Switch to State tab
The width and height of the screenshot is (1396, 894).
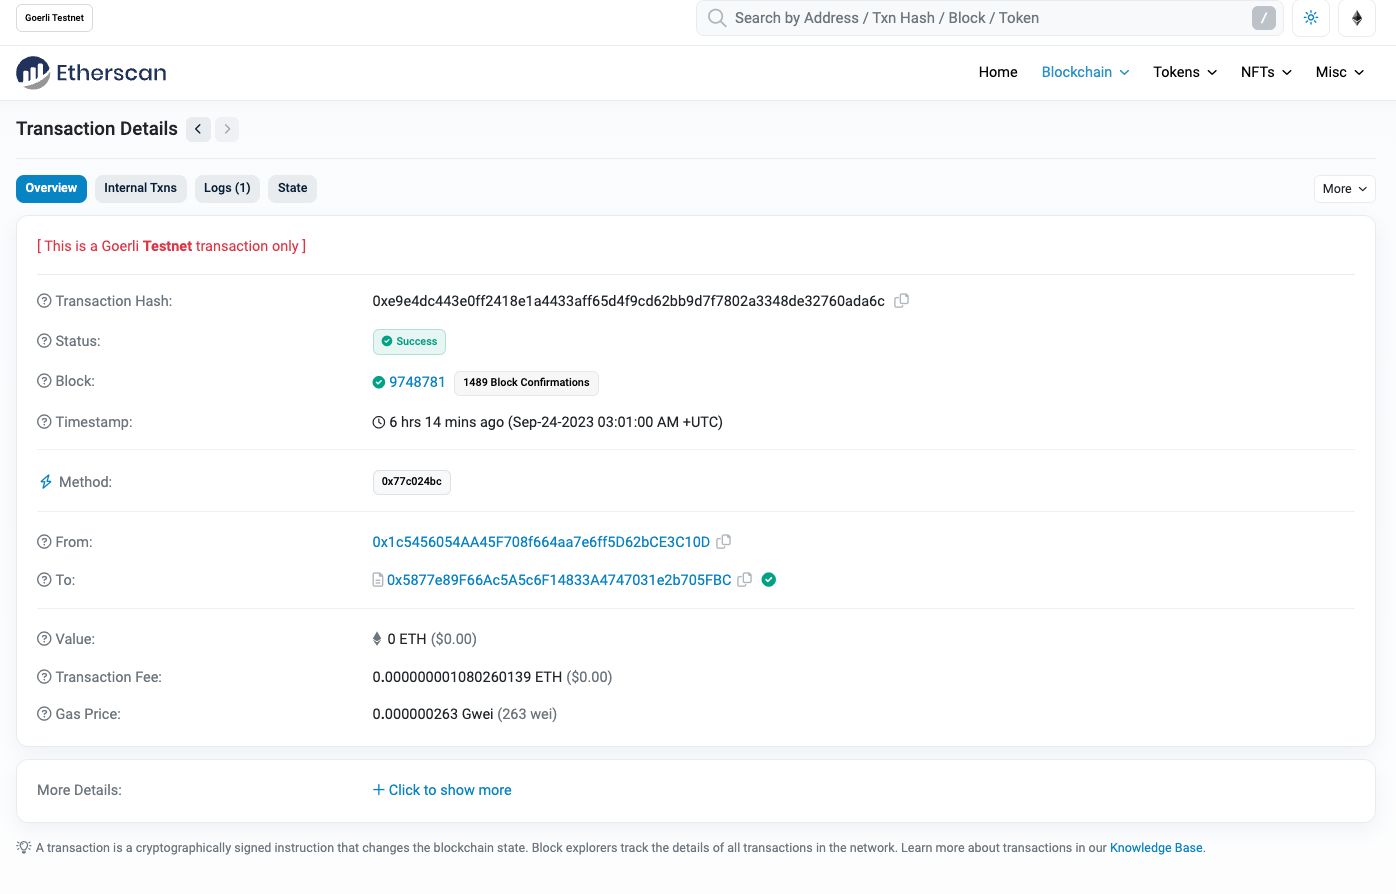click(x=292, y=189)
